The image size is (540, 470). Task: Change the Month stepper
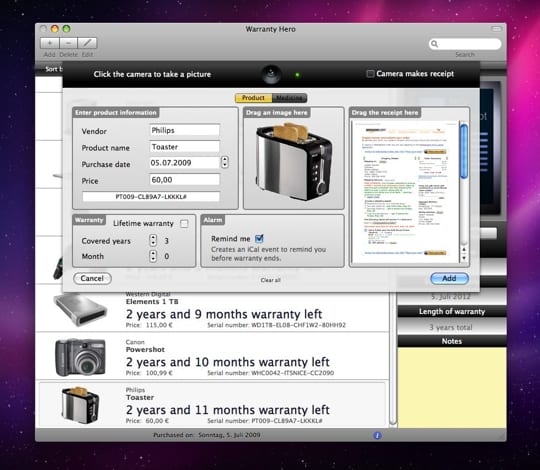(x=153, y=256)
